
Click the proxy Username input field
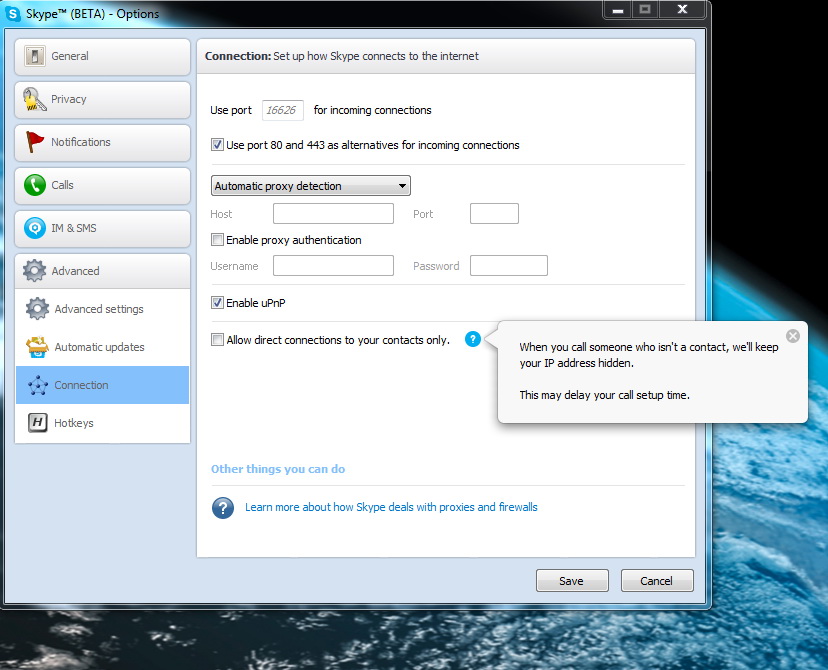click(x=333, y=266)
